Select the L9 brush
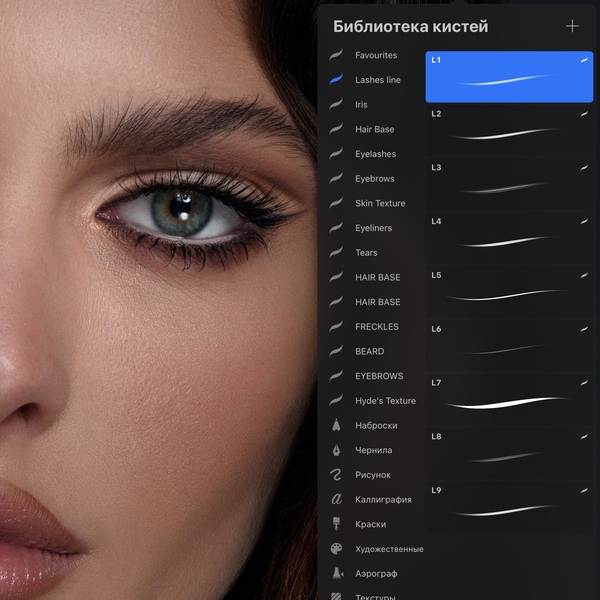The height and width of the screenshot is (600, 600). (x=509, y=507)
